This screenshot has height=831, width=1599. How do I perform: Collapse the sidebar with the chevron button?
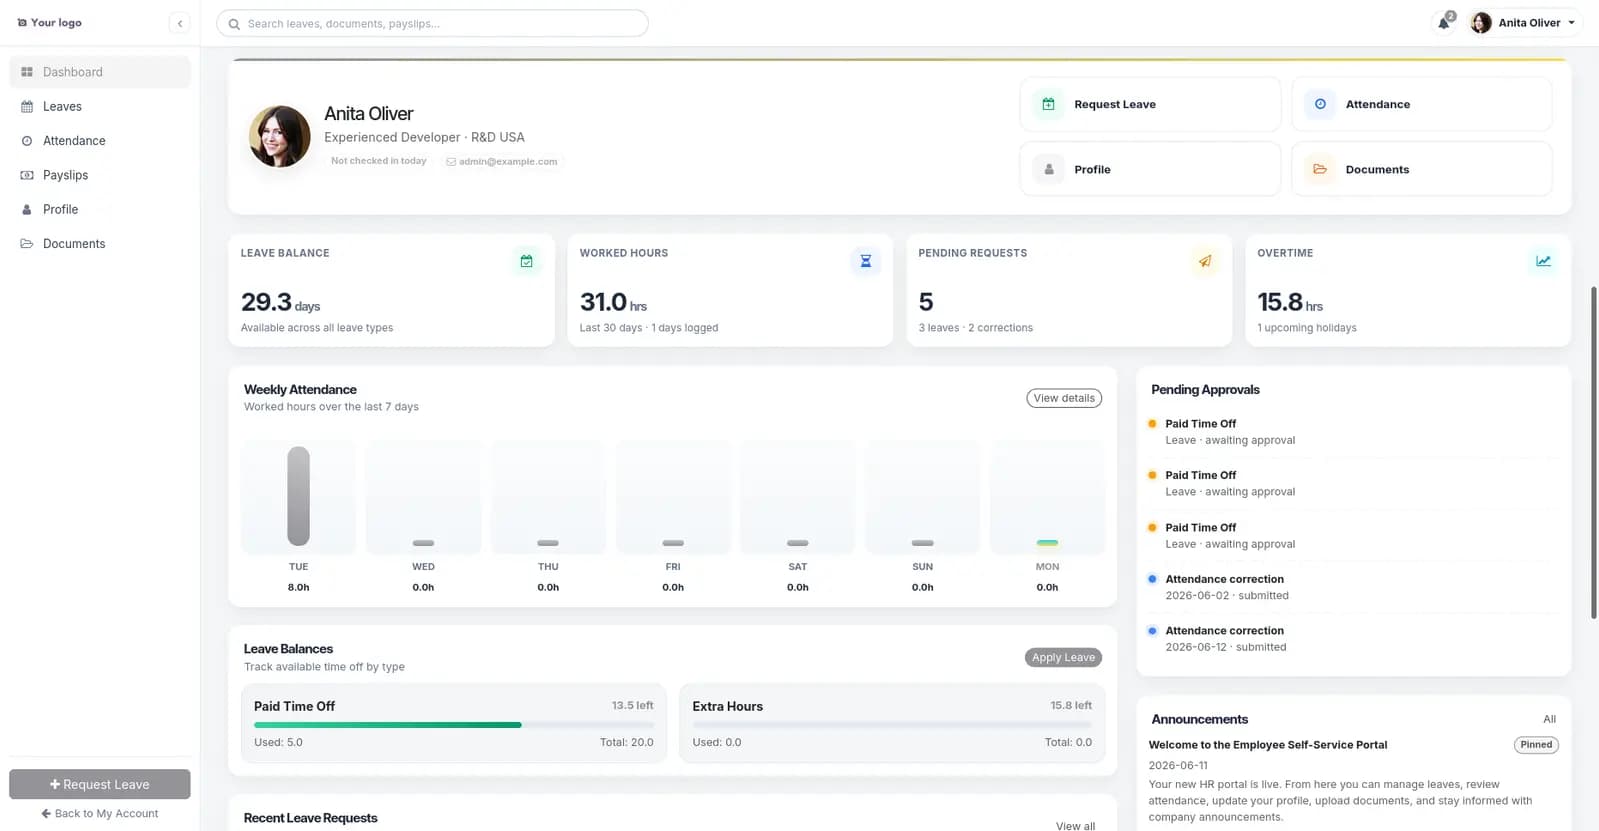(x=180, y=23)
